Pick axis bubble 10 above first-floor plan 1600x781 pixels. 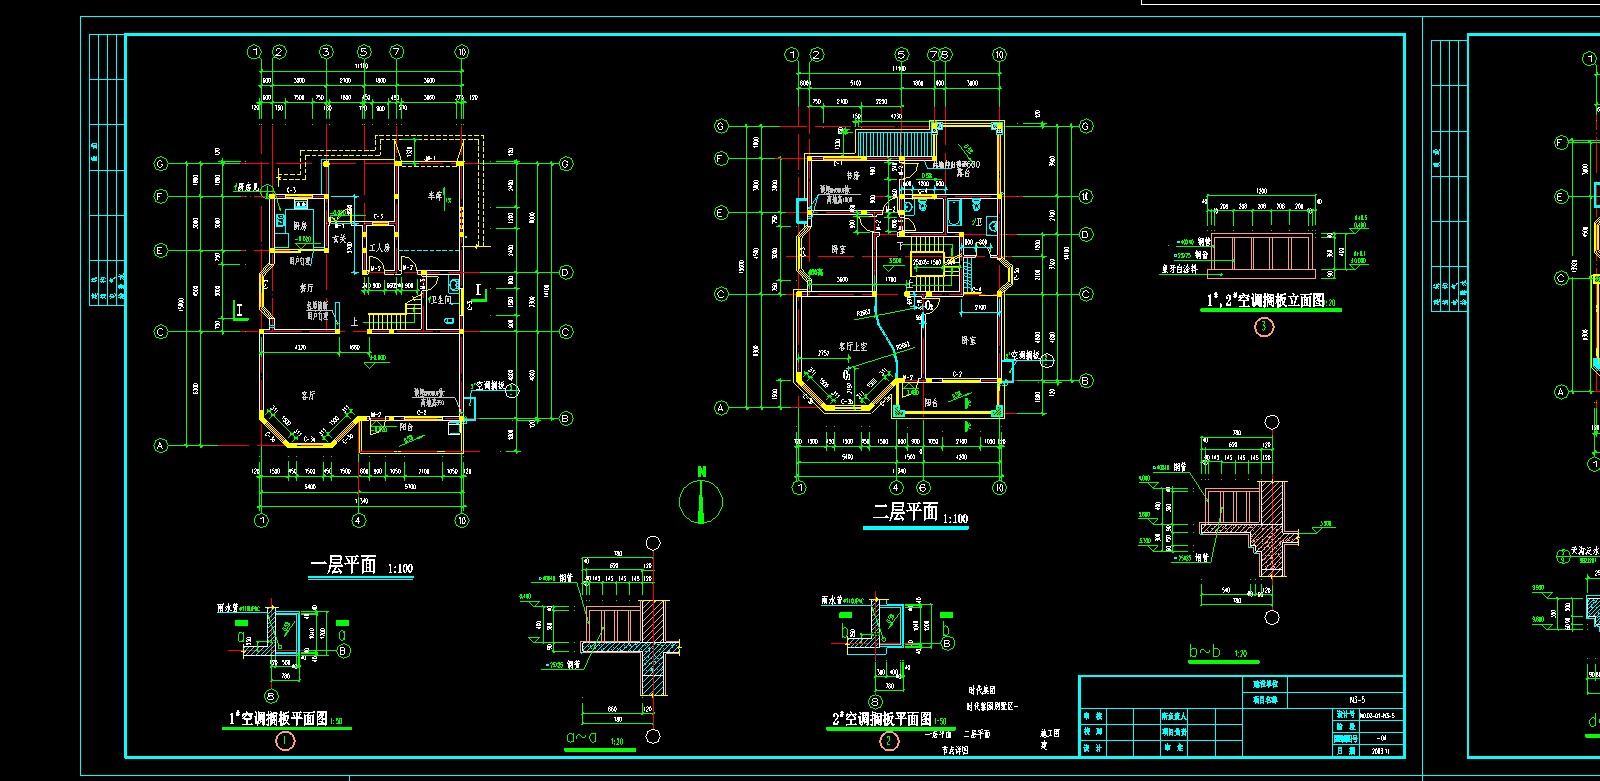pyautogui.click(x=462, y=52)
